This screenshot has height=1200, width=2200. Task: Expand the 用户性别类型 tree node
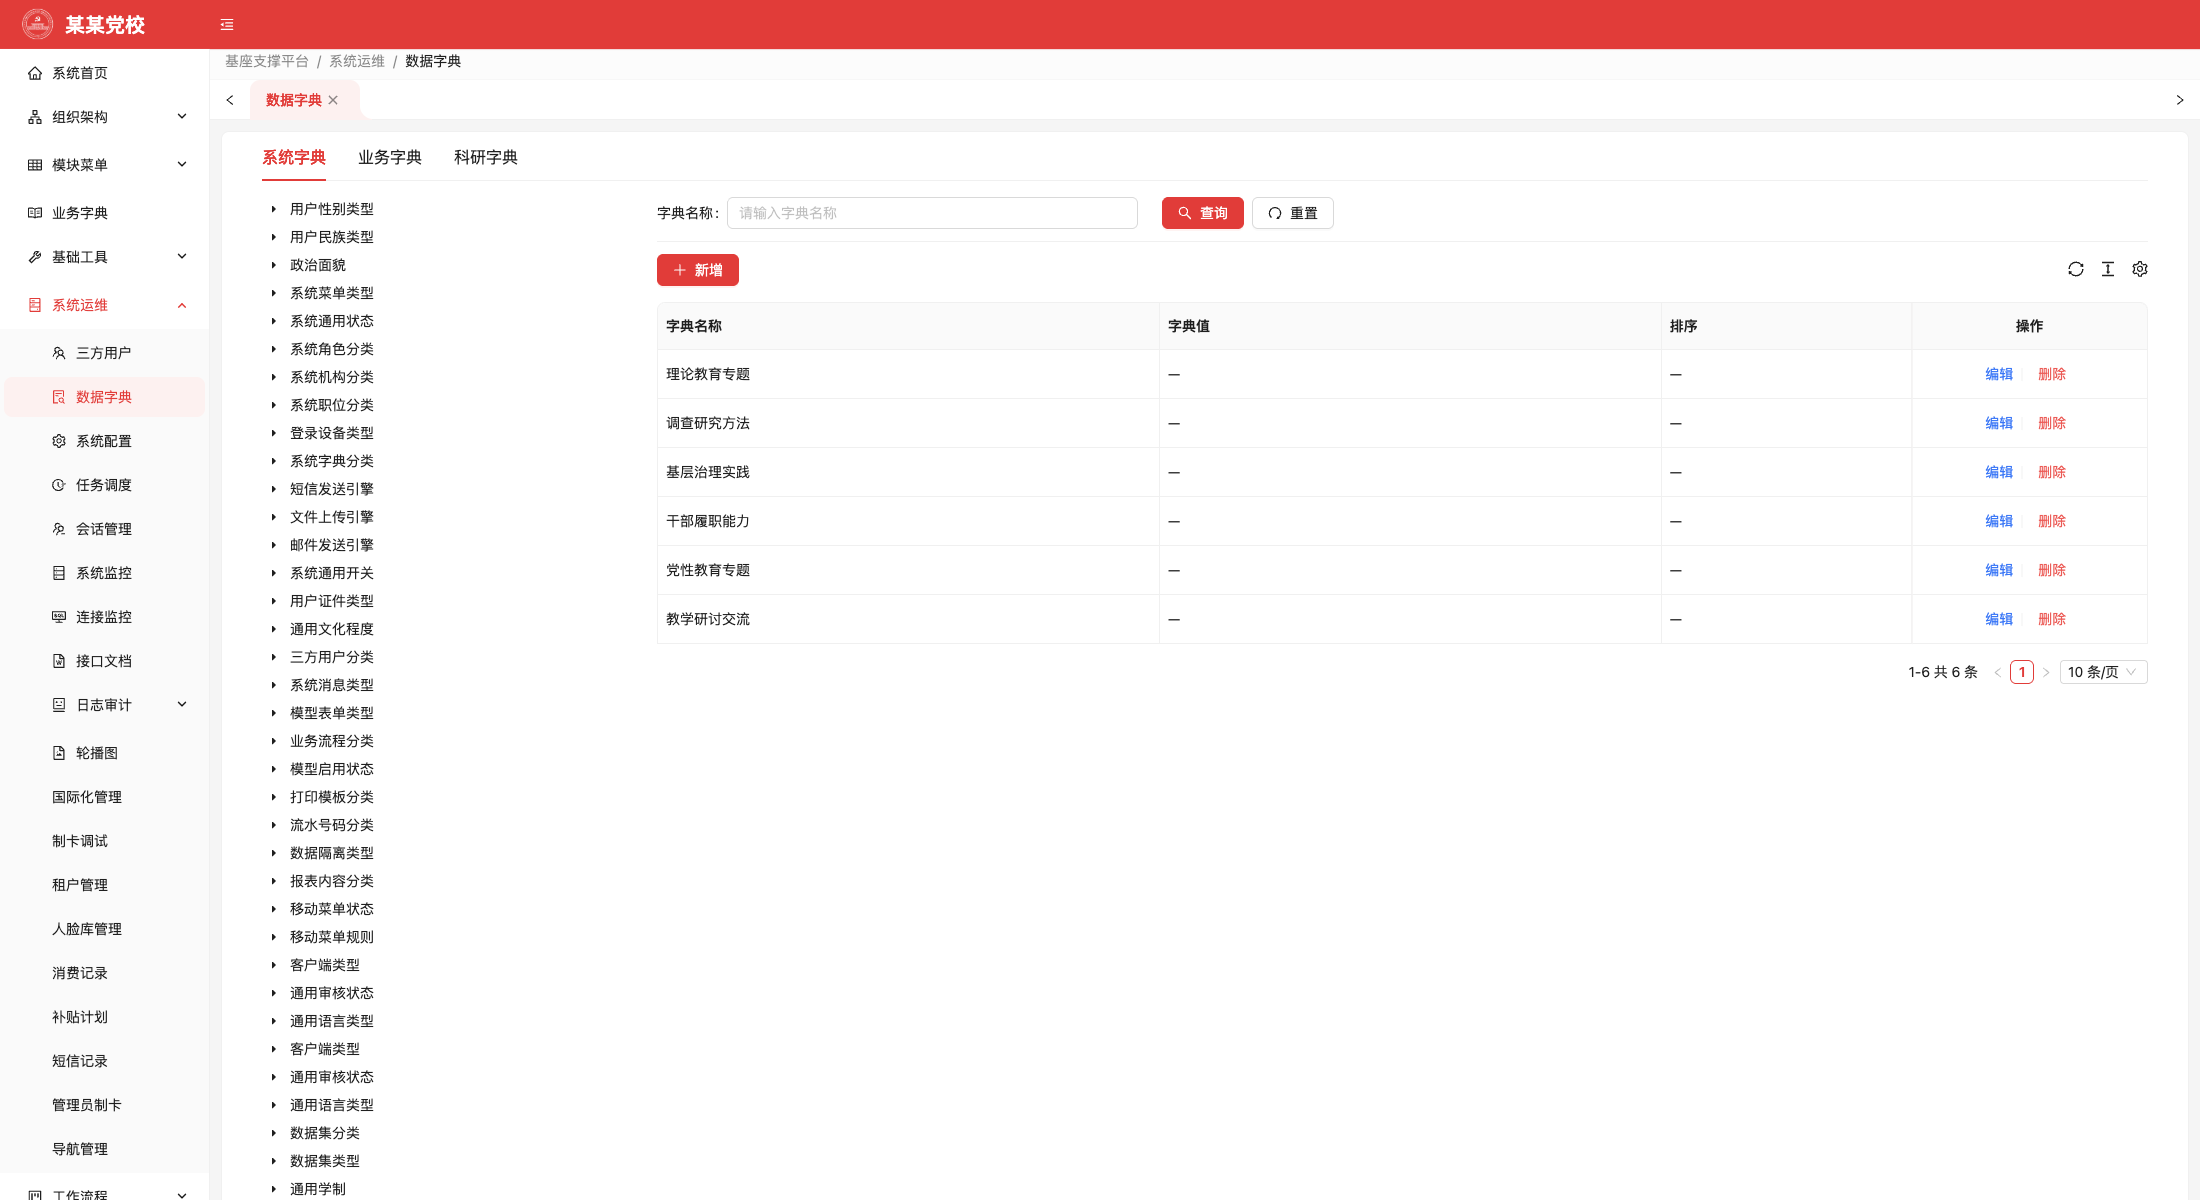[273, 209]
